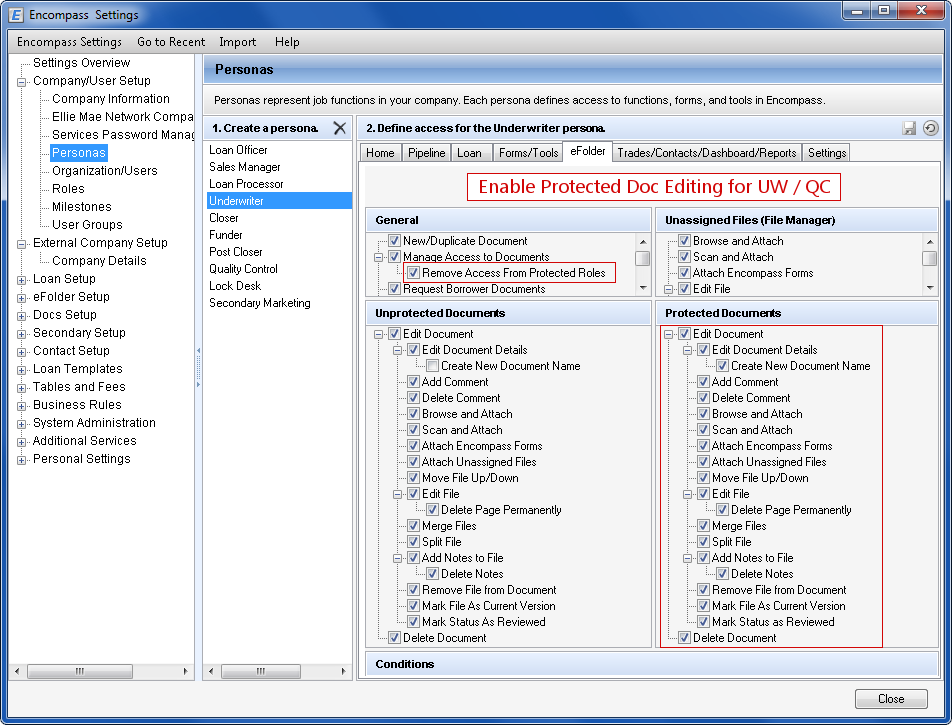
Task: Click the Close button
Action: click(891, 699)
